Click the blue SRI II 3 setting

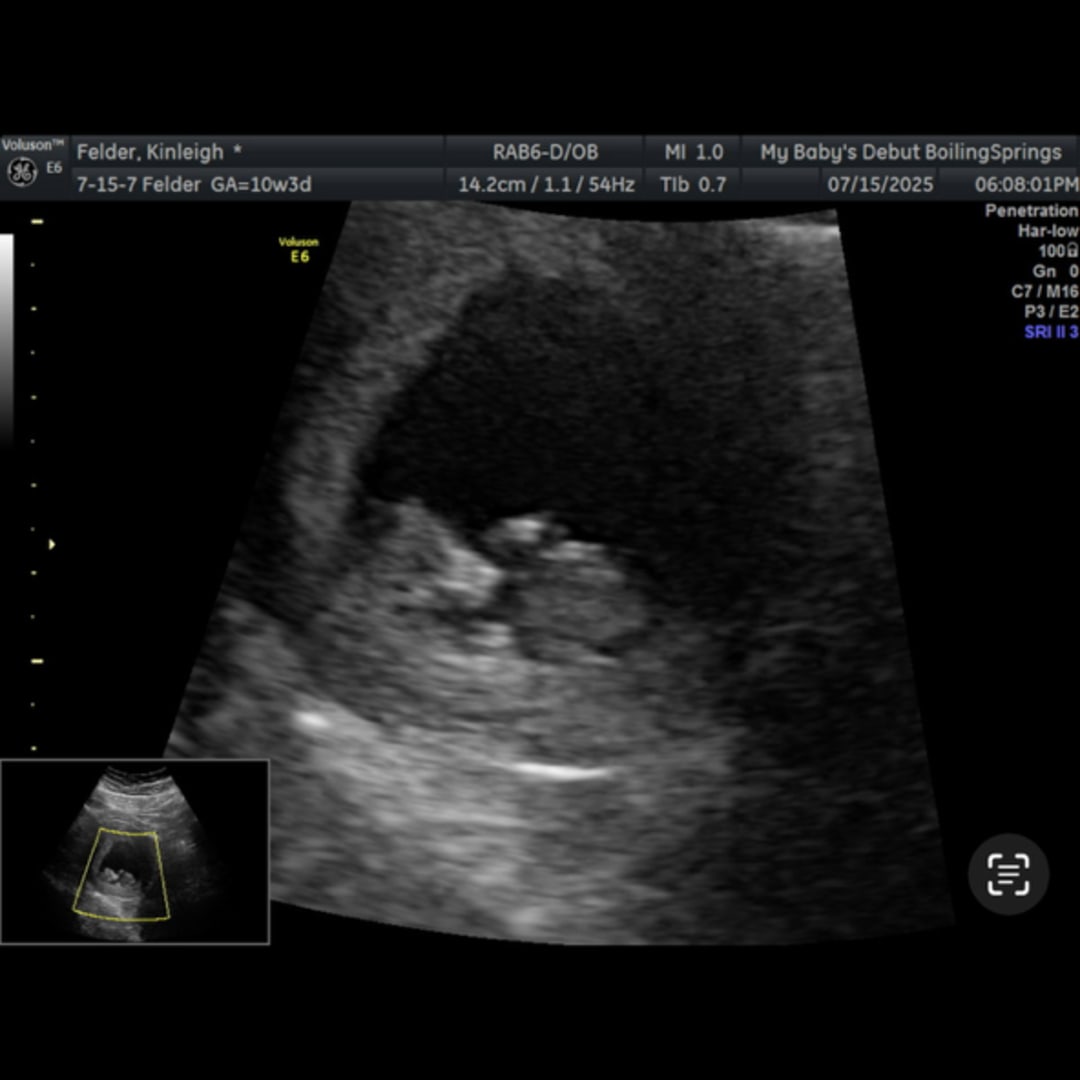pyautogui.click(x=1050, y=332)
